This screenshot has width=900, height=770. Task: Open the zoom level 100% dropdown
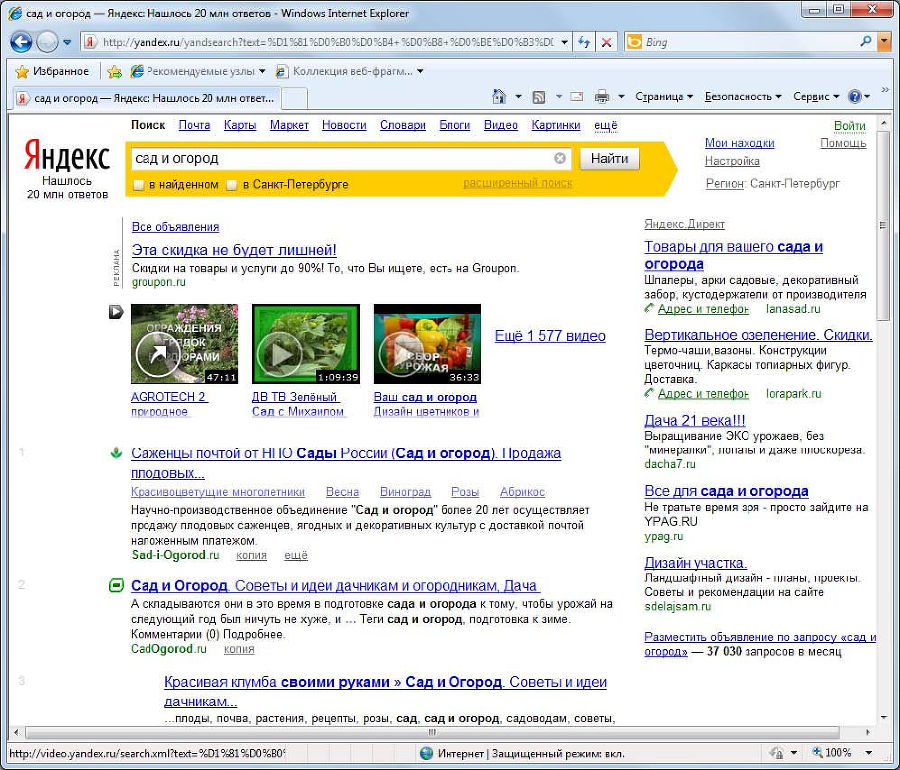pyautogui.click(x=843, y=753)
